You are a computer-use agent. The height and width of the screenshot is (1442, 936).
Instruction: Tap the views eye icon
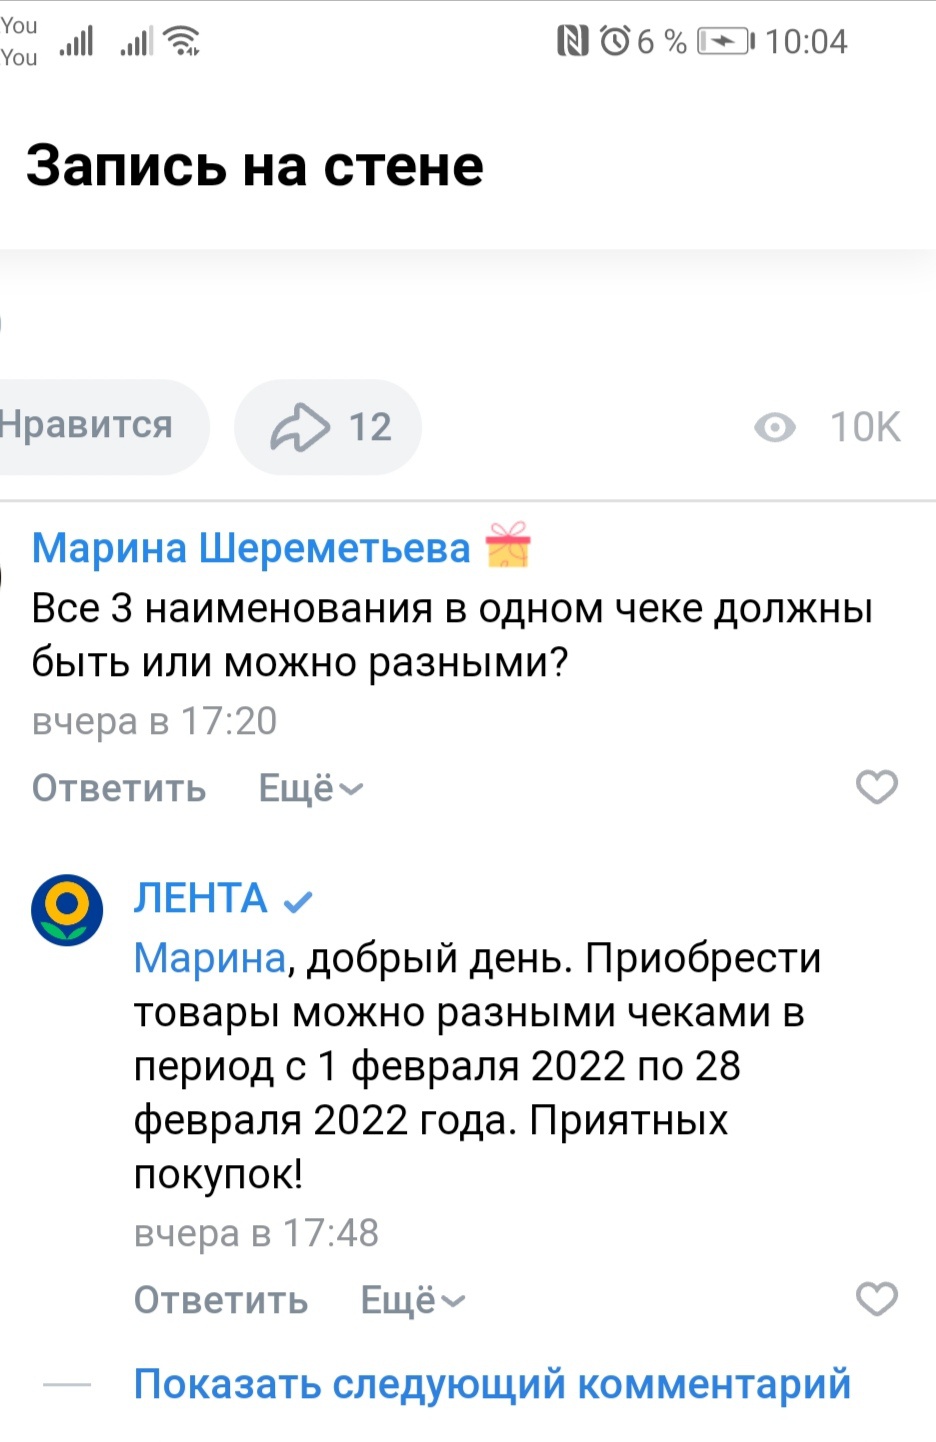pos(774,428)
